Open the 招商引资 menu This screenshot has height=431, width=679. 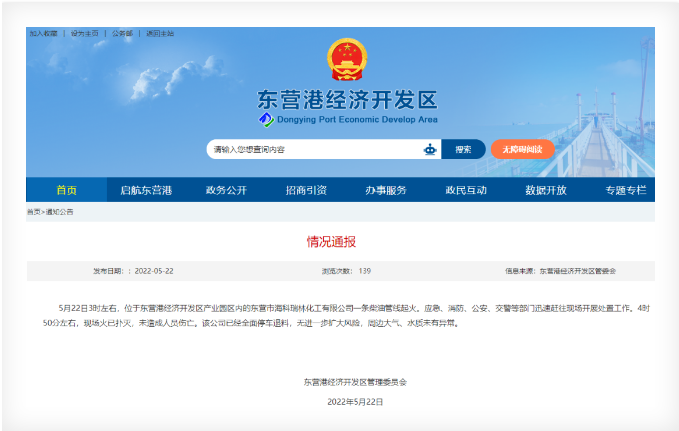[306, 190]
